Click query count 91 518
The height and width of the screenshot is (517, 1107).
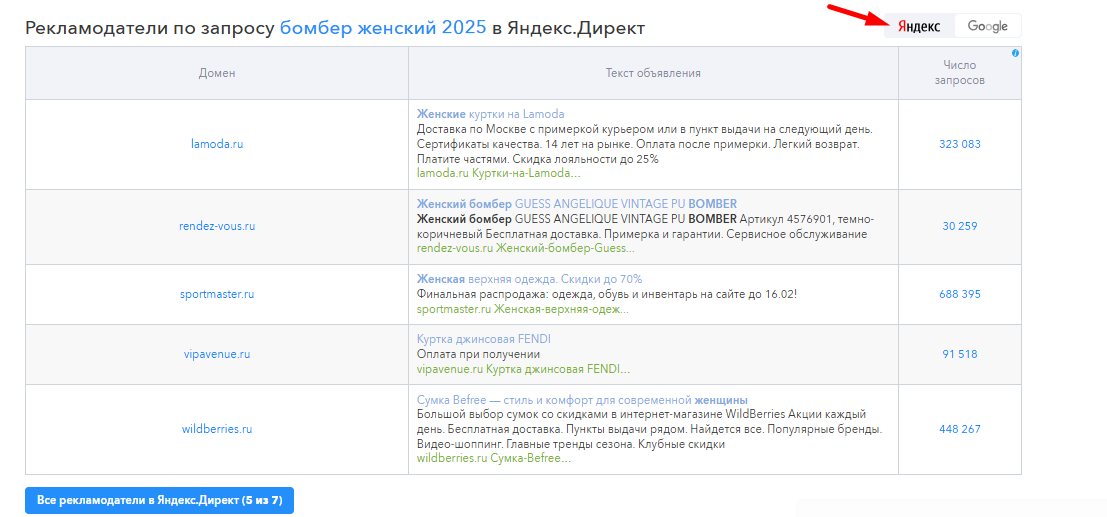pos(959,354)
